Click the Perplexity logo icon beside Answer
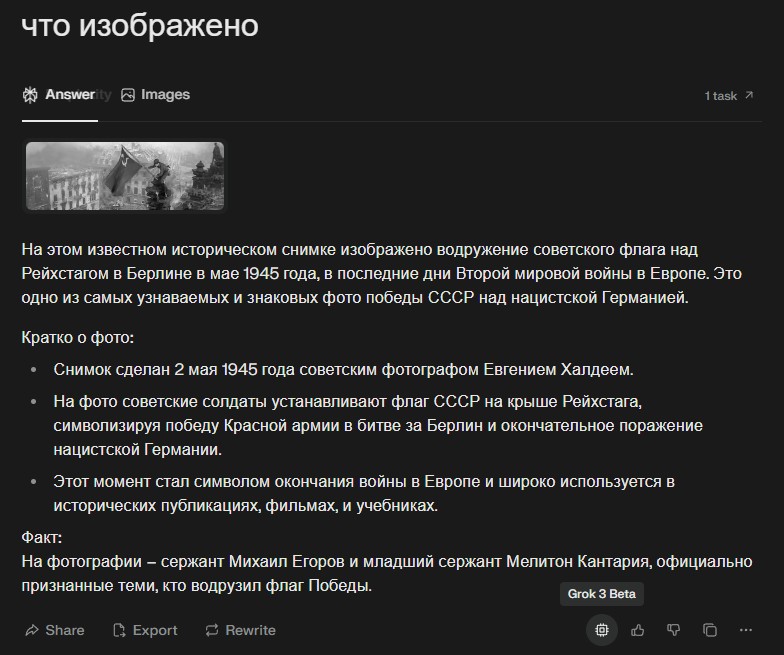784x655 pixels. pos(30,94)
